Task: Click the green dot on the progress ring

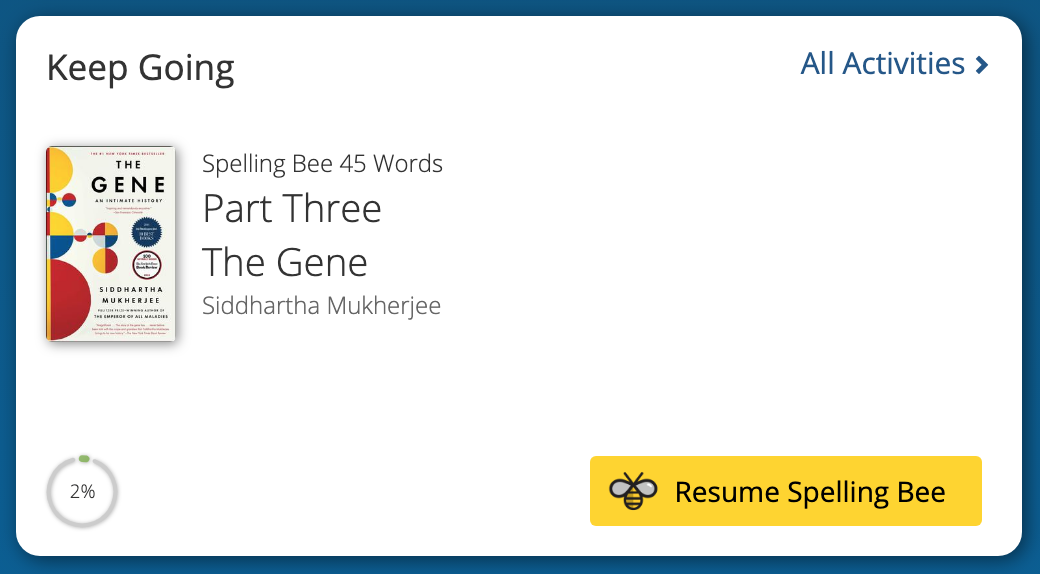Action: (x=84, y=459)
